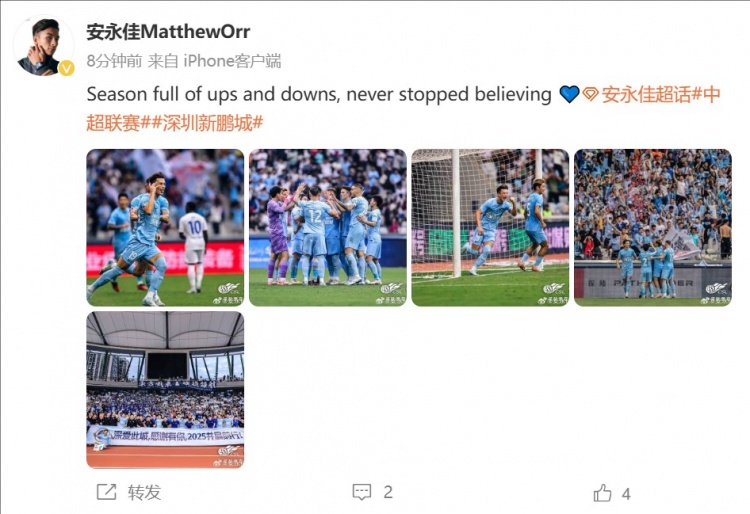This screenshot has height=514, width=750.
Task: Open fifth photo of fans with banner
Action: (165, 389)
